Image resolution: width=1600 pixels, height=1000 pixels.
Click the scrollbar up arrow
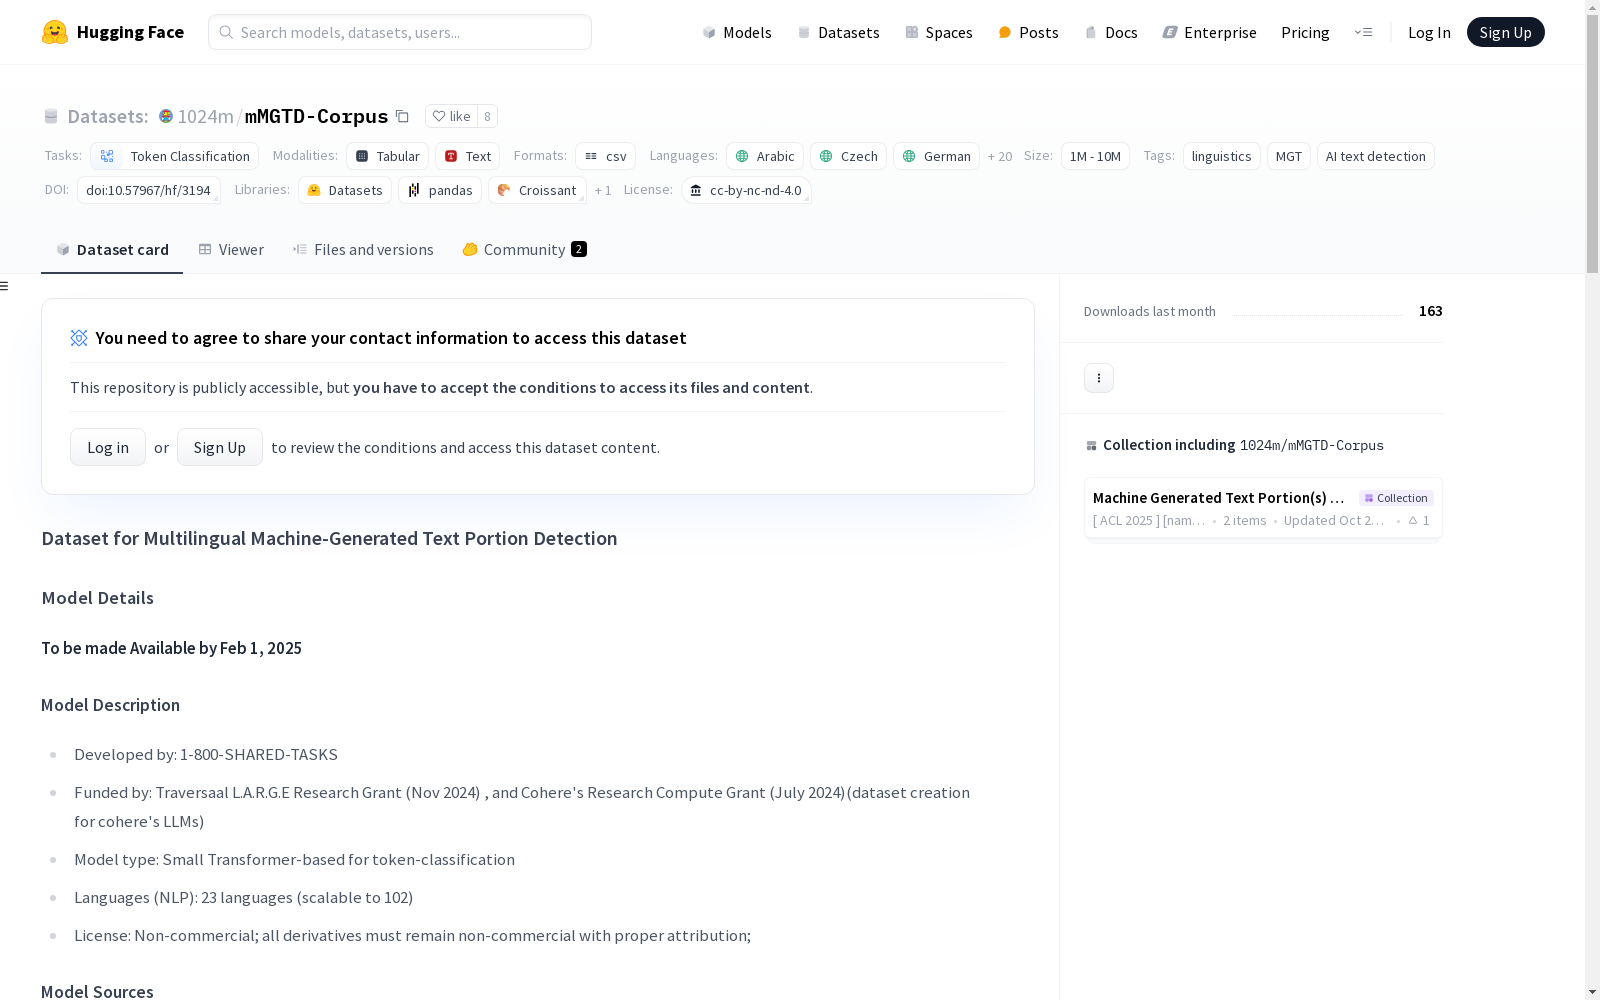(1592, 7)
